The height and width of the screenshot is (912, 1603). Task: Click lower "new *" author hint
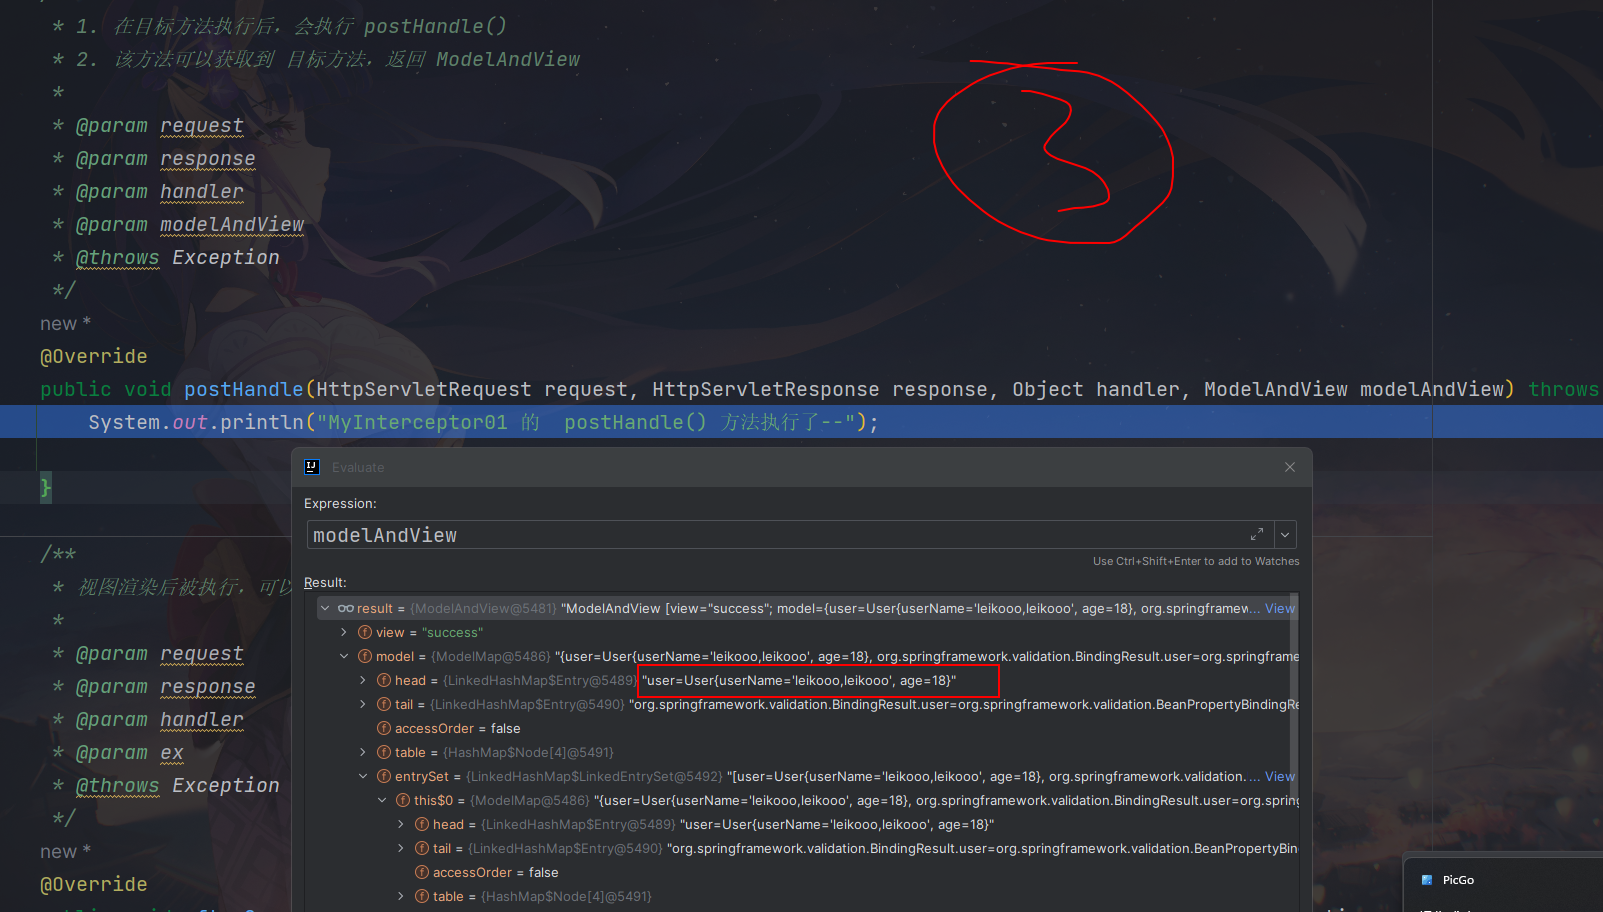66,851
